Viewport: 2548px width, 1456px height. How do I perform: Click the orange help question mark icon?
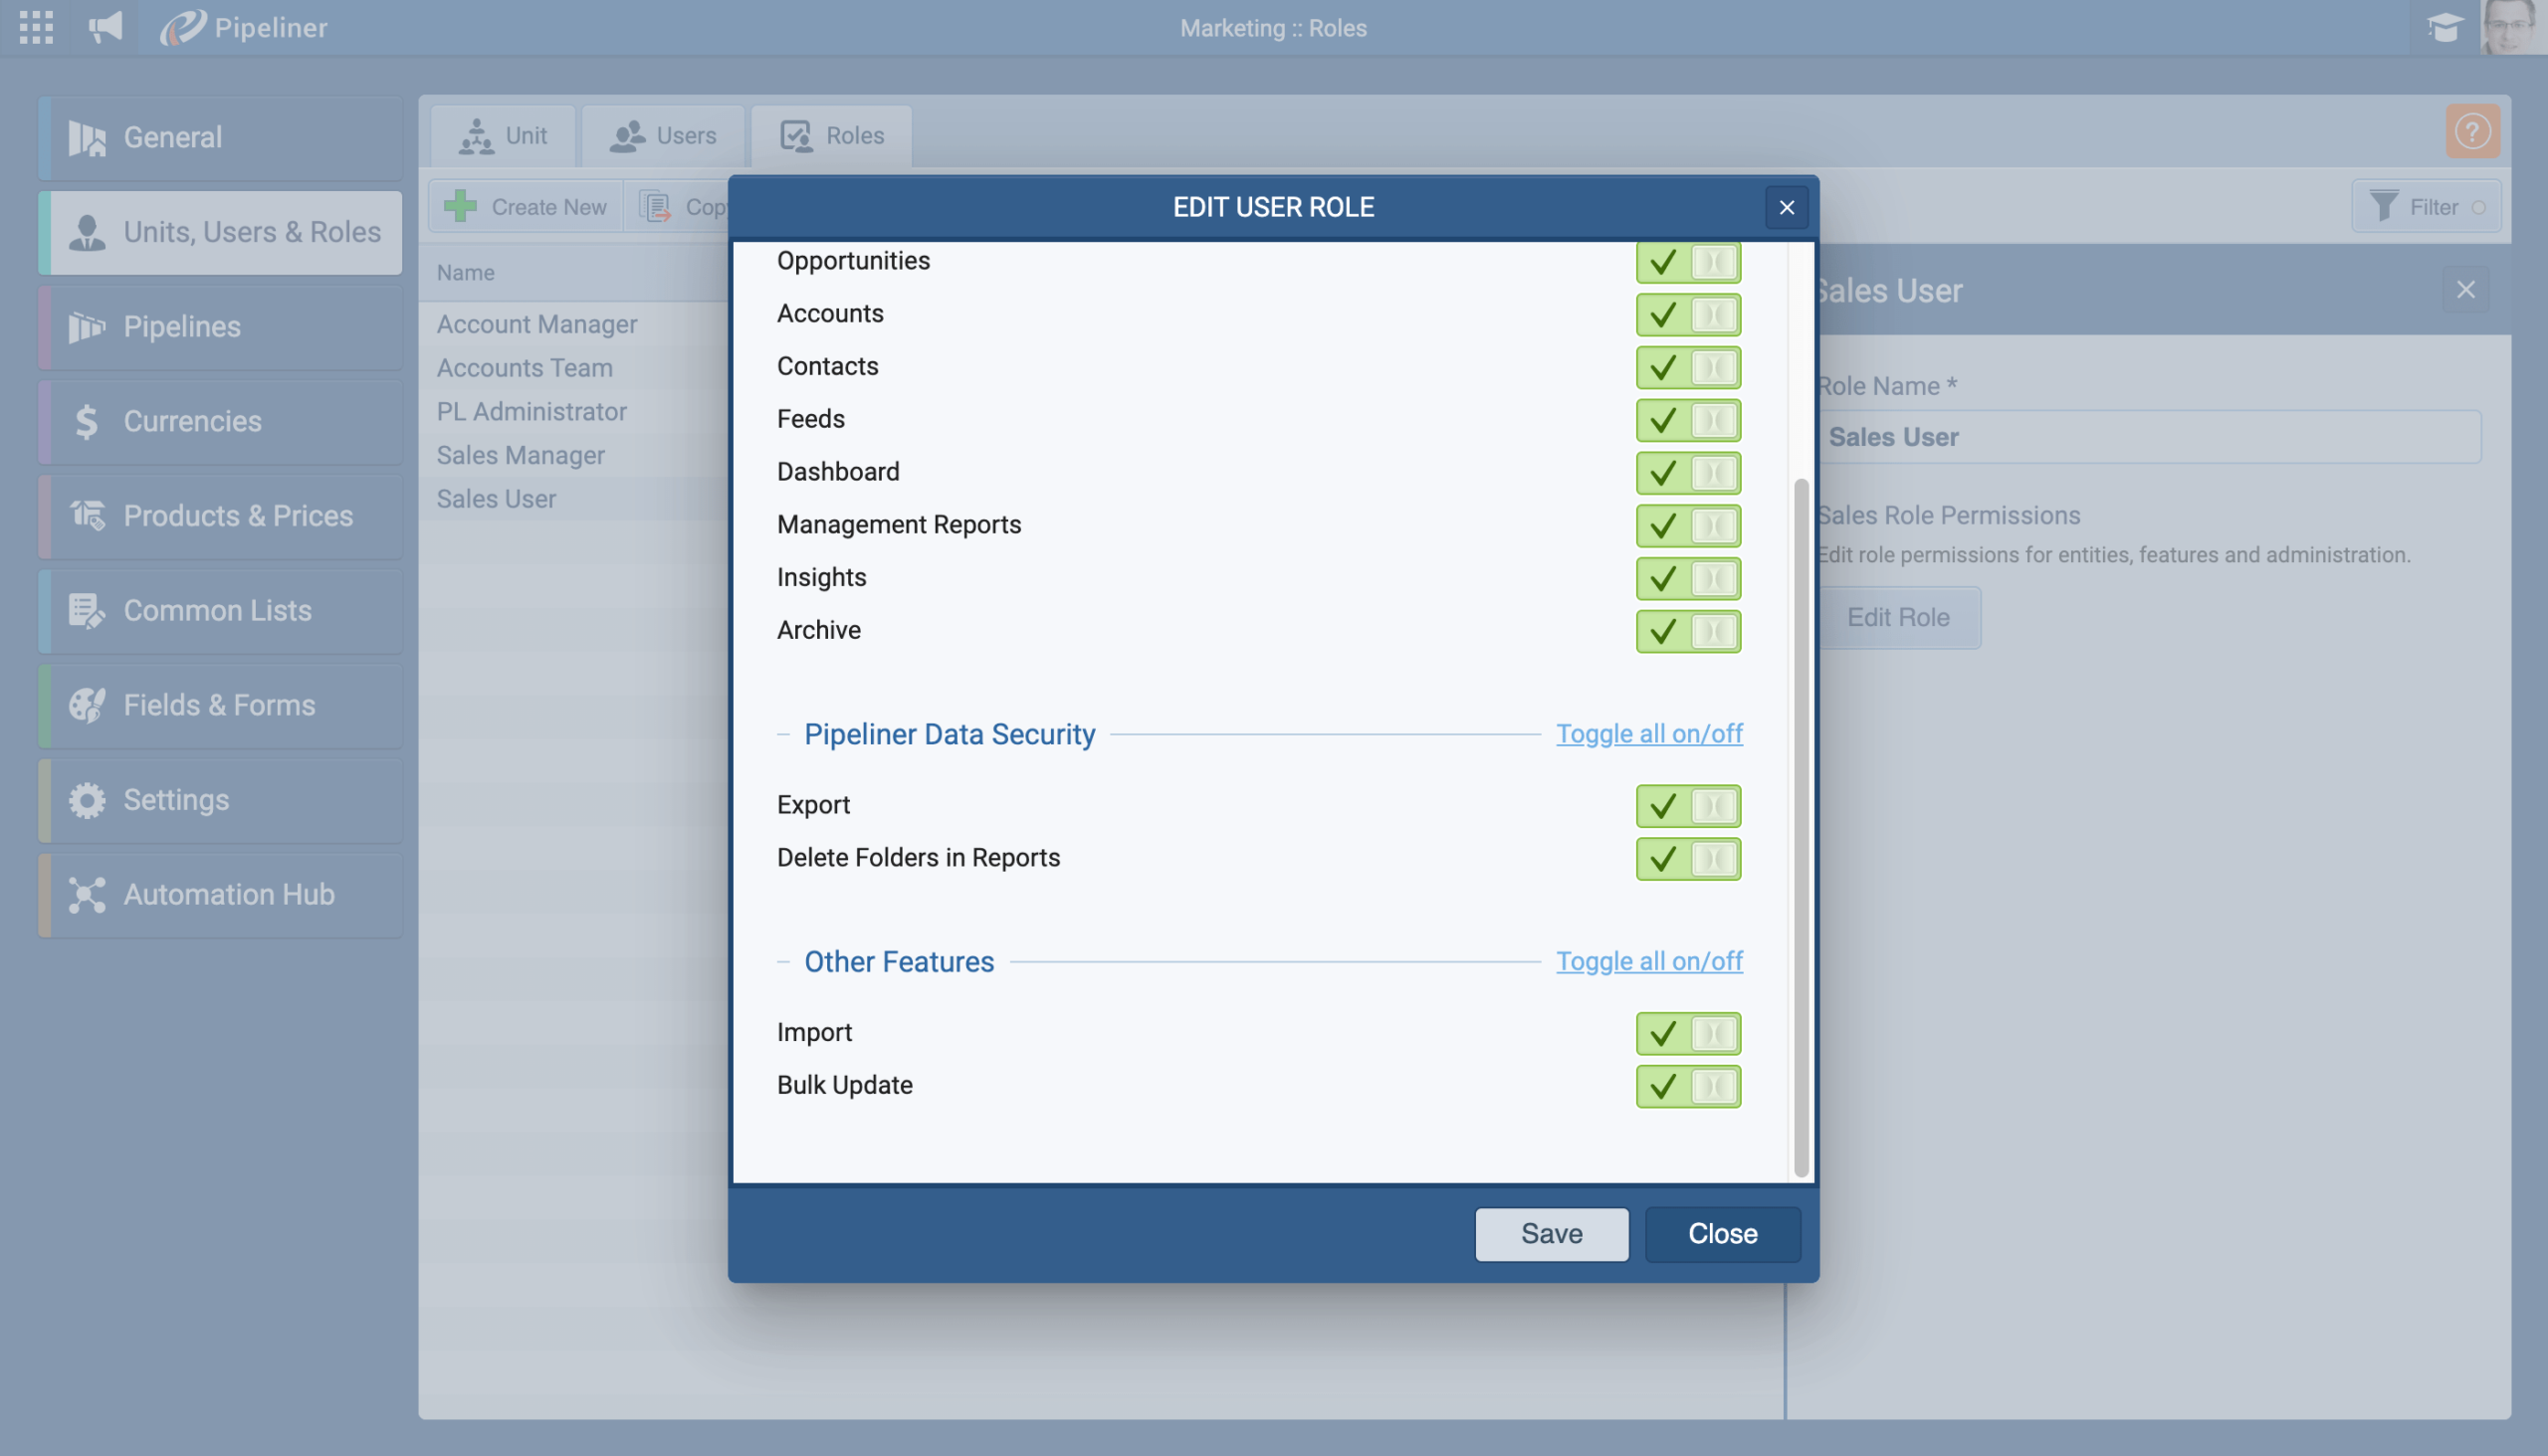click(x=2472, y=131)
